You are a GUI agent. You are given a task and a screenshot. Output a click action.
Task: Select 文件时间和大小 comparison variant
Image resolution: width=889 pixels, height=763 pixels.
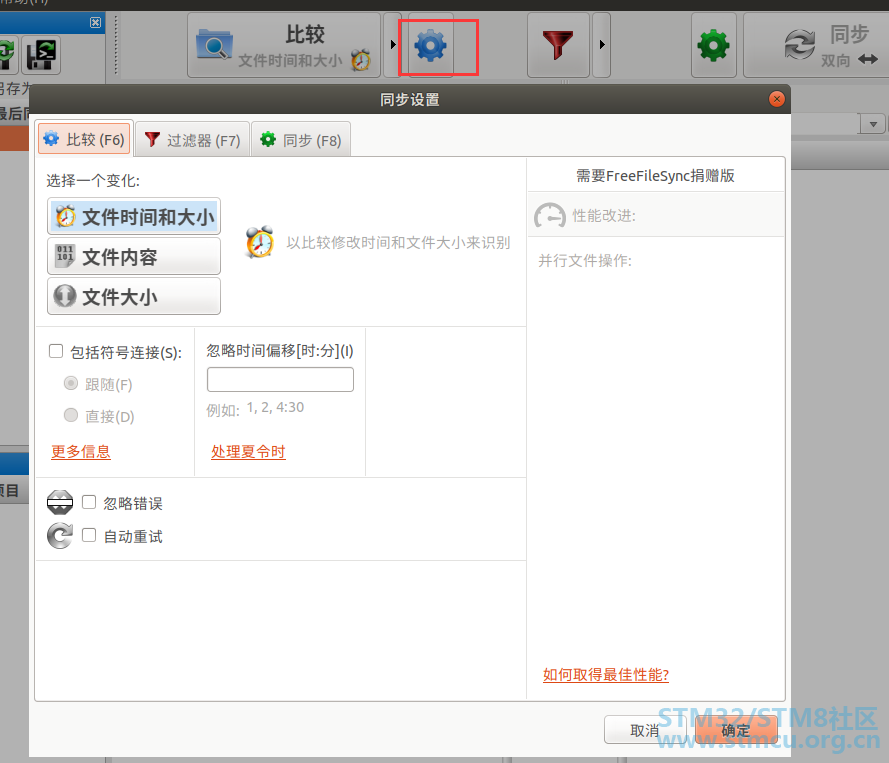(x=134, y=217)
